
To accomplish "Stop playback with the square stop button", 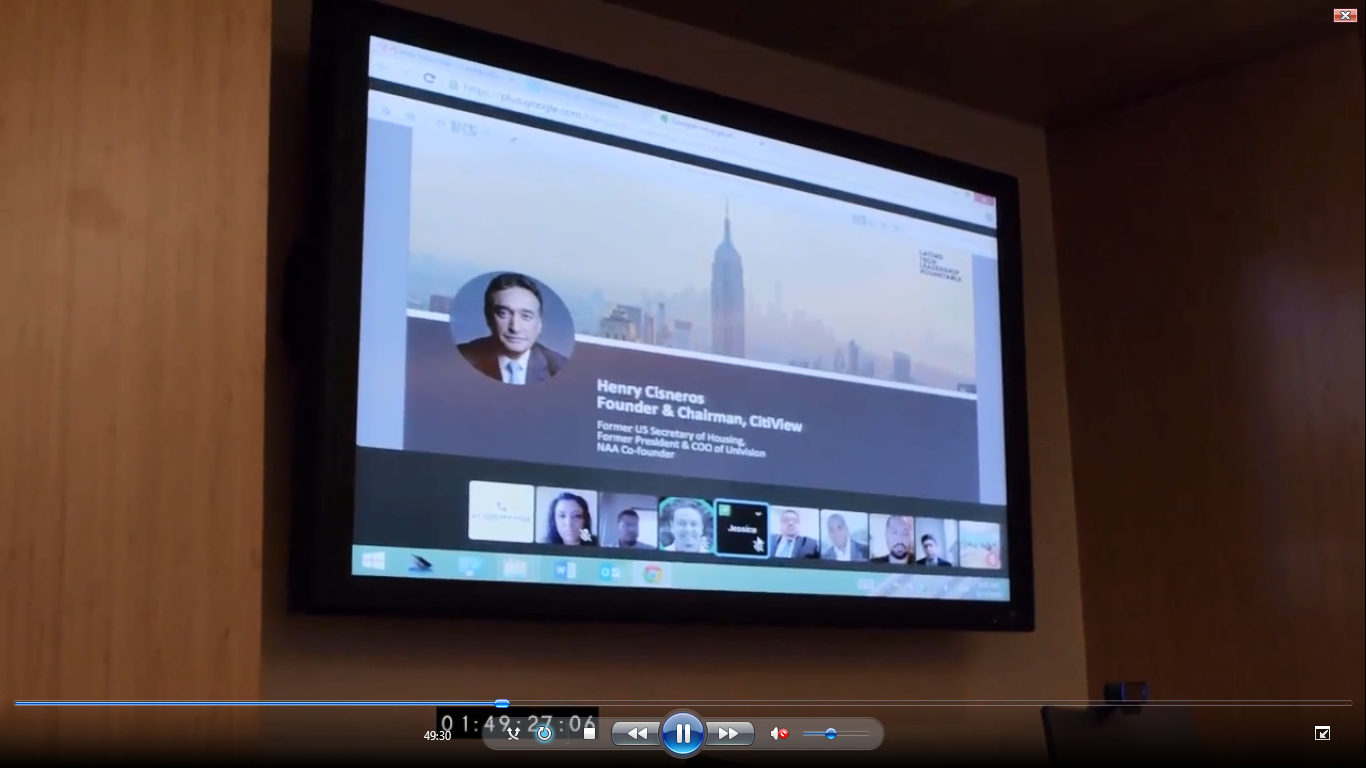I will coord(589,733).
